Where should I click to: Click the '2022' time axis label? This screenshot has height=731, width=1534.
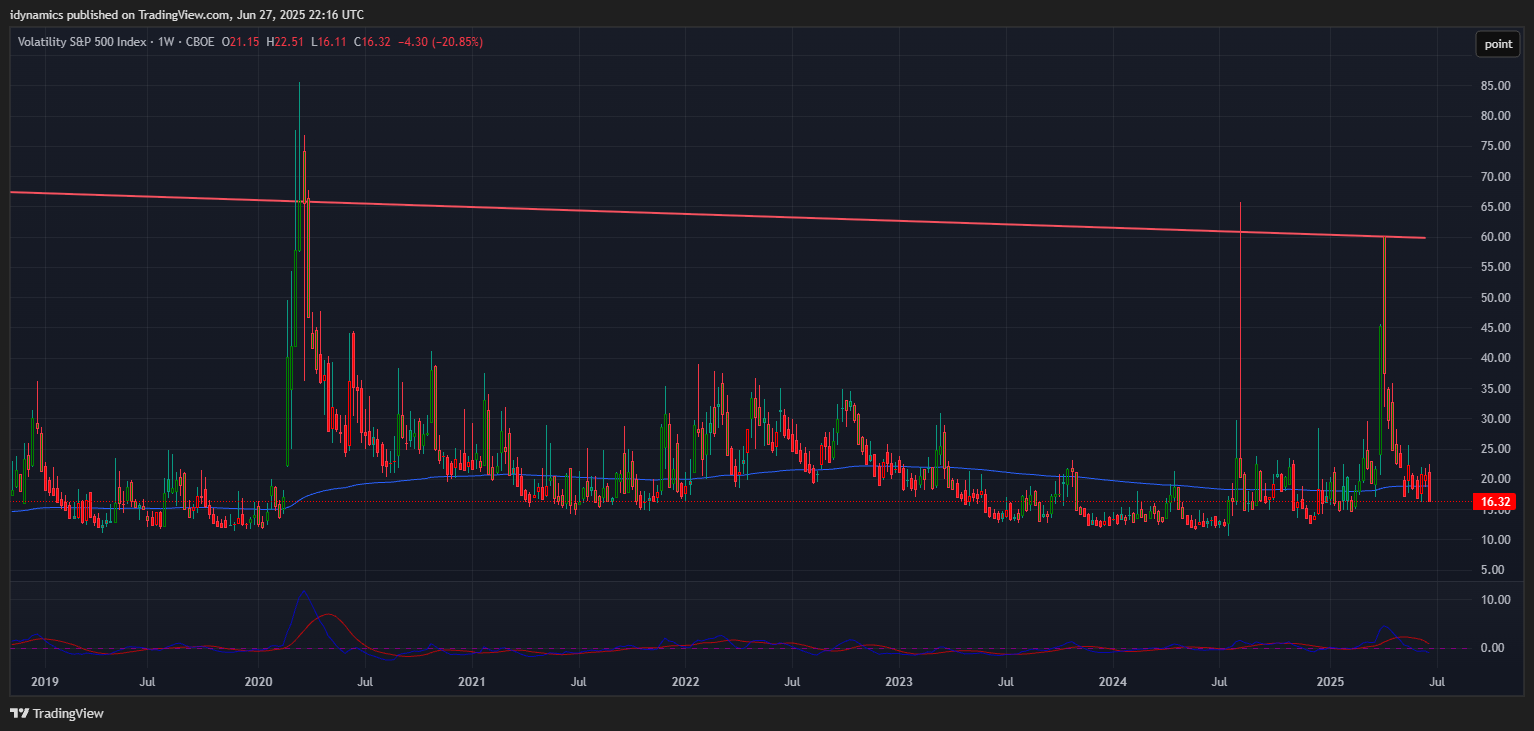[685, 682]
